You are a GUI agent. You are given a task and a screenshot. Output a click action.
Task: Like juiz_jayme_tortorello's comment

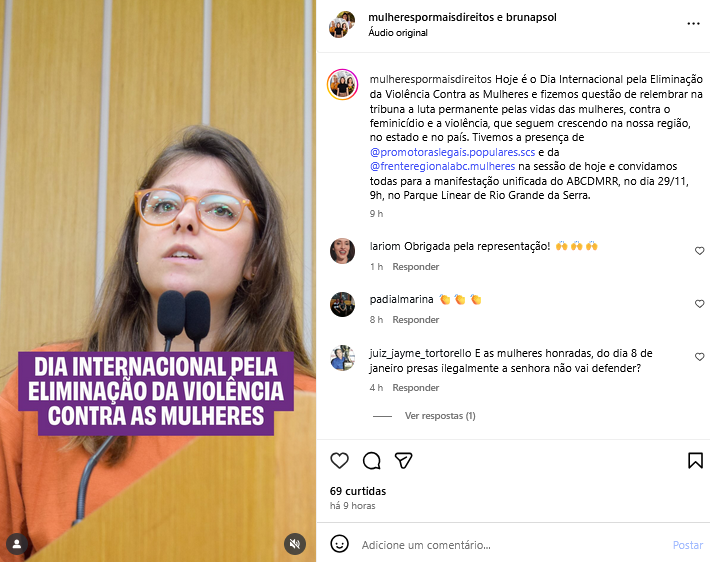pyautogui.click(x=700, y=356)
